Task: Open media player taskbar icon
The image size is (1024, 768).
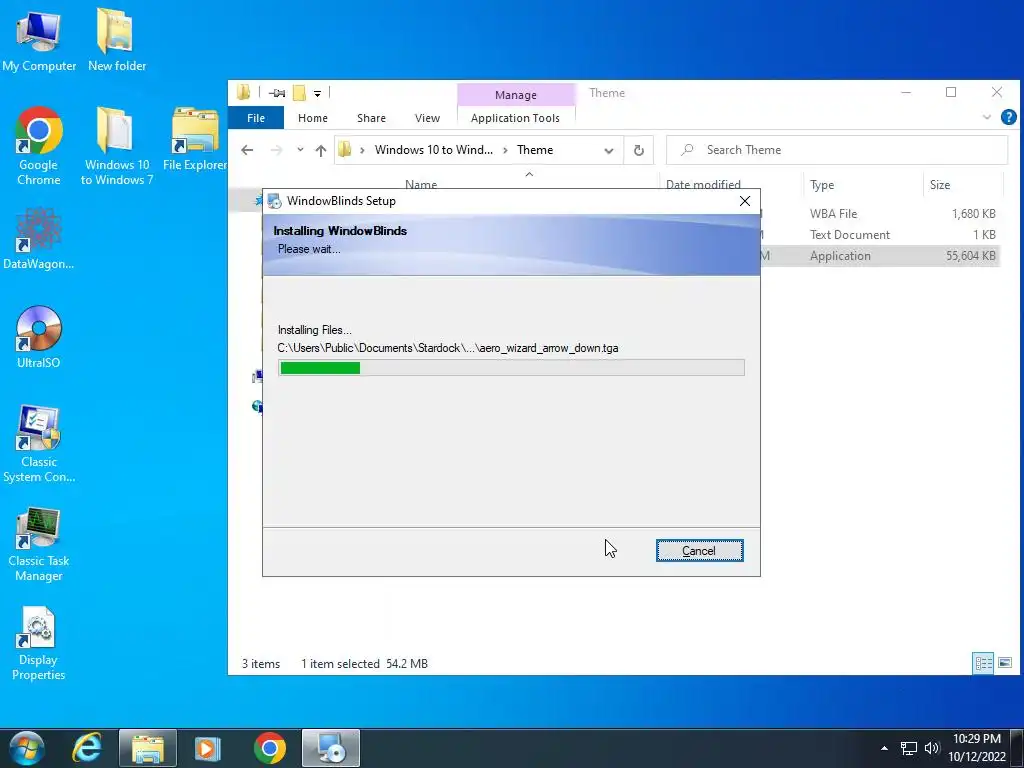Action: coord(208,748)
